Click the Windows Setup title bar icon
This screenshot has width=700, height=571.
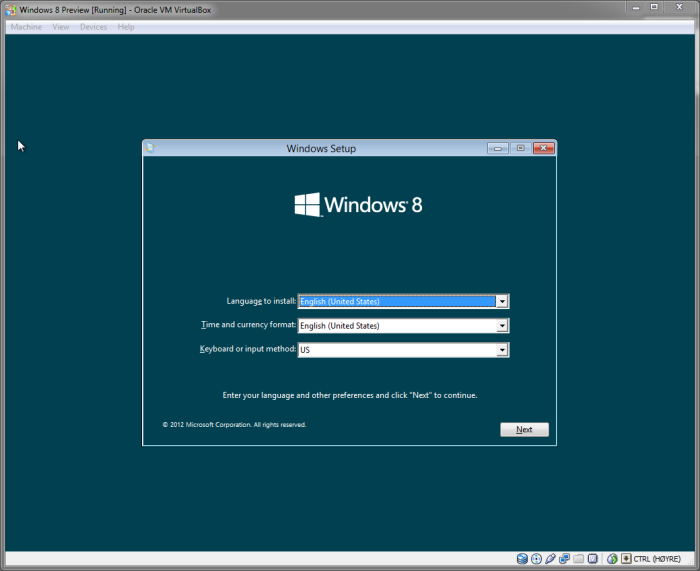[x=150, y=148]
